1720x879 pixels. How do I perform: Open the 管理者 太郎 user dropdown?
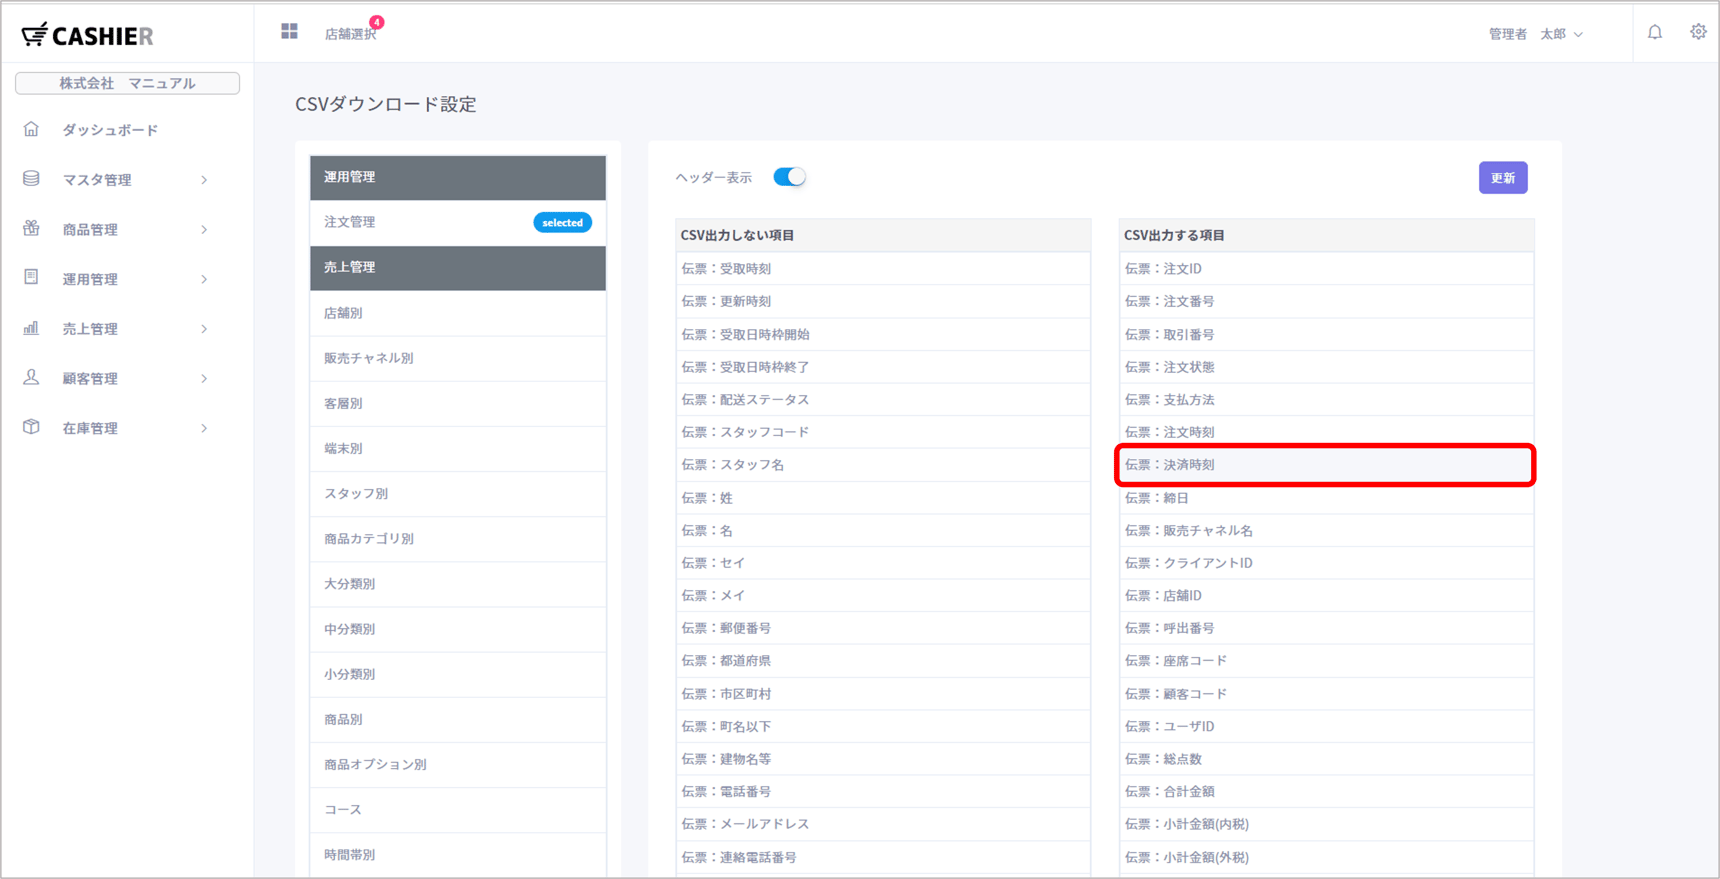coord(1536,34)
